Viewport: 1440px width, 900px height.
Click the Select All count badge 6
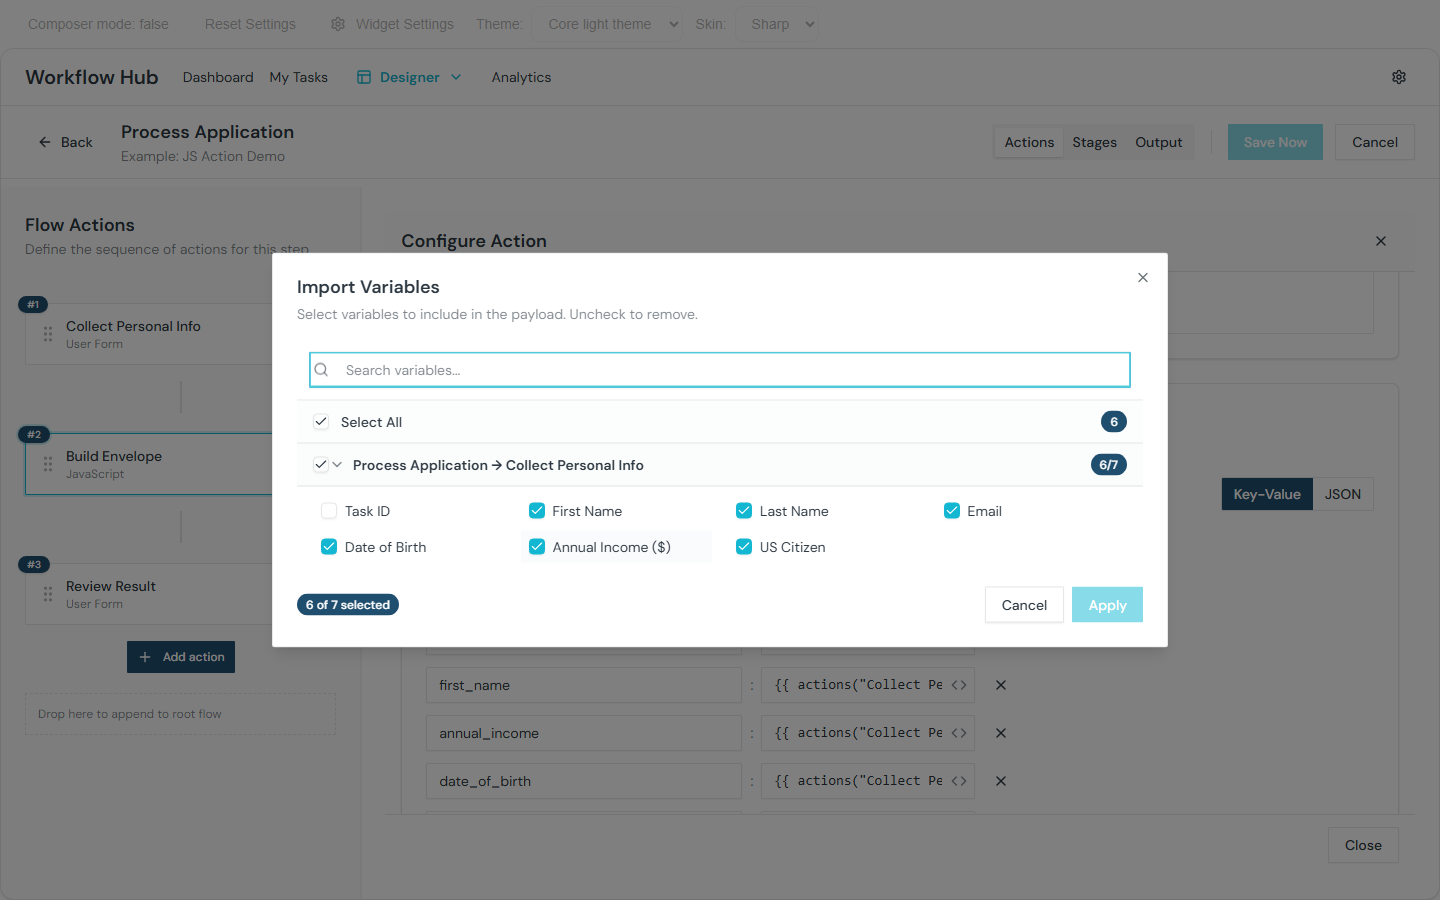coord(1114,422)
